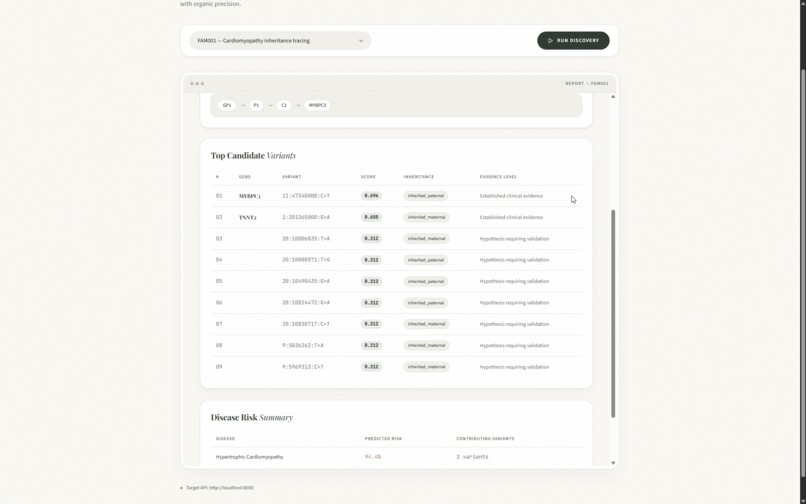
Task: Click the PREDICTED RISK column header
Action: click(383, 439)
